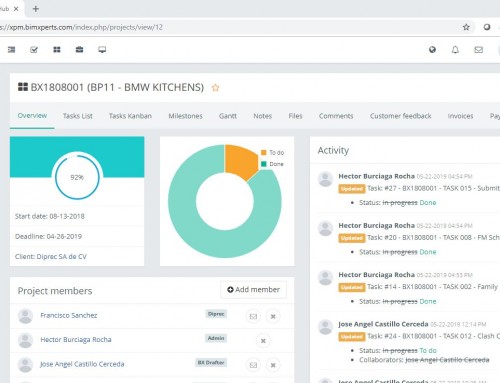Toggle the To do legend entry
This screenshot has height=383, width=500.
(x=273, y=153)
